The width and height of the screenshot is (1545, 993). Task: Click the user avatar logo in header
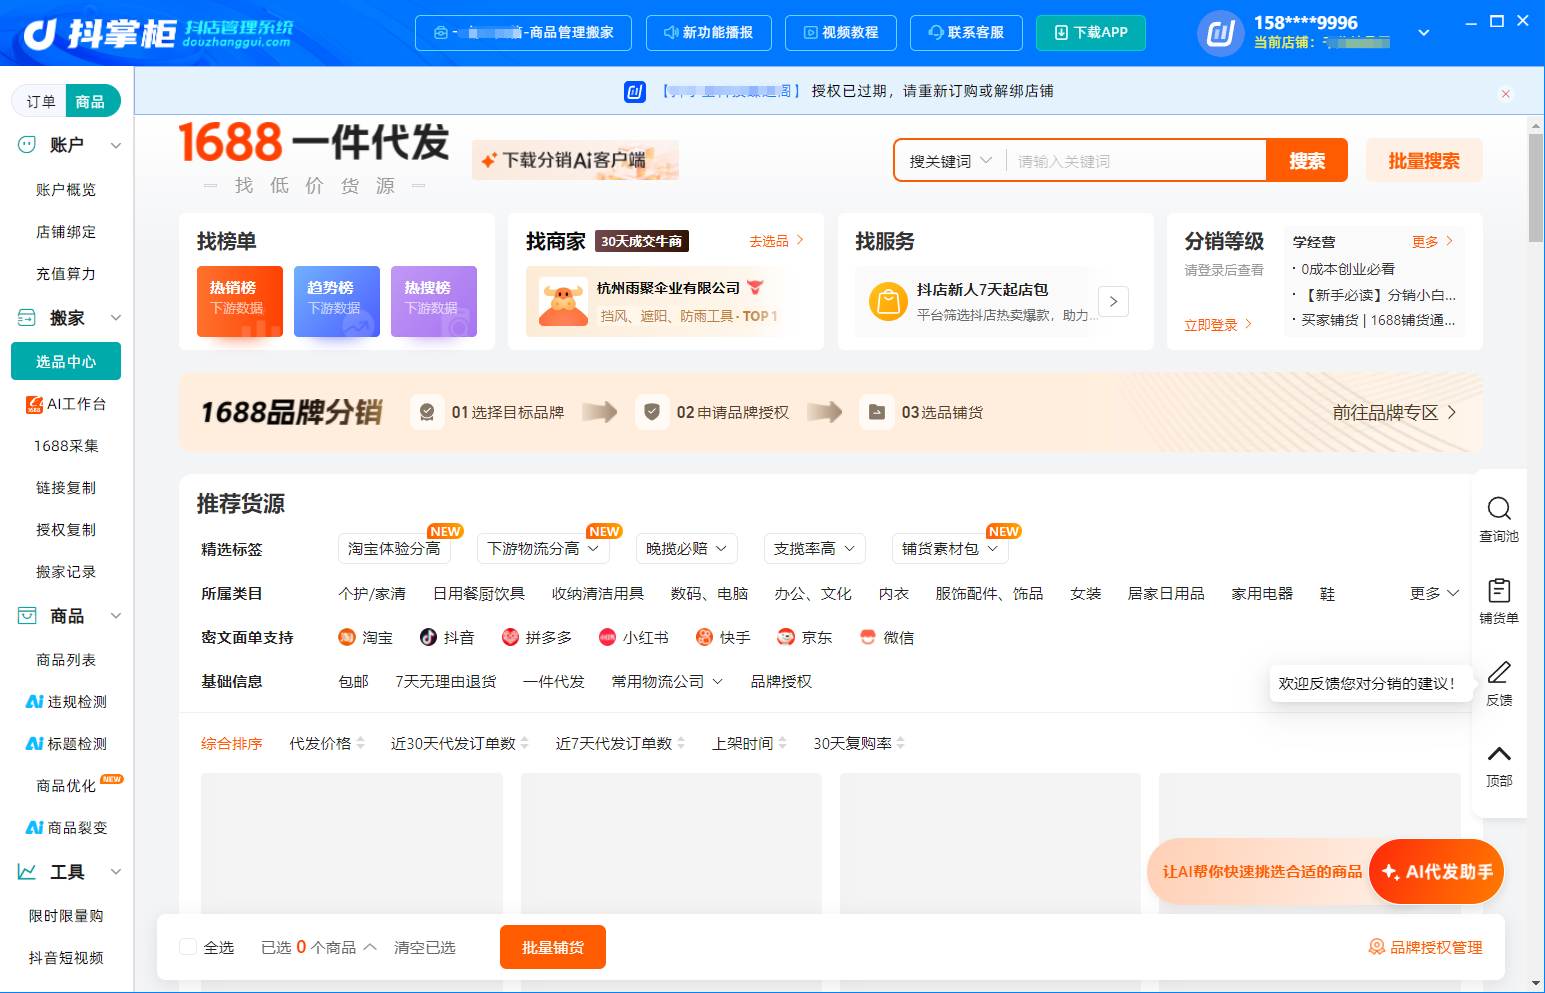(x=1221, y=33)
